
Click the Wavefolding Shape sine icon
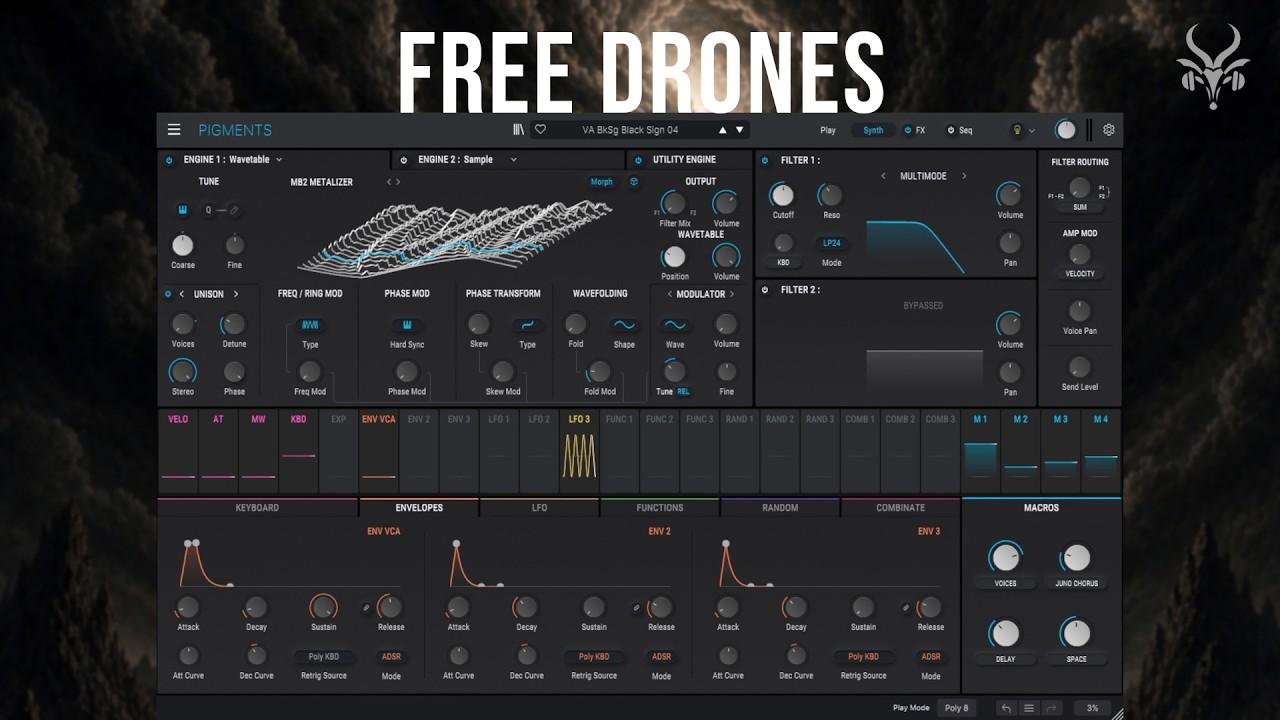coord(624,325)
